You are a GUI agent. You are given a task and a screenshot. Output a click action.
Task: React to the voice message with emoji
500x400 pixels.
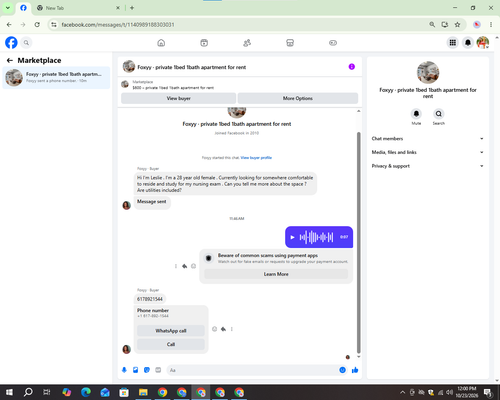tap(193, 266)
